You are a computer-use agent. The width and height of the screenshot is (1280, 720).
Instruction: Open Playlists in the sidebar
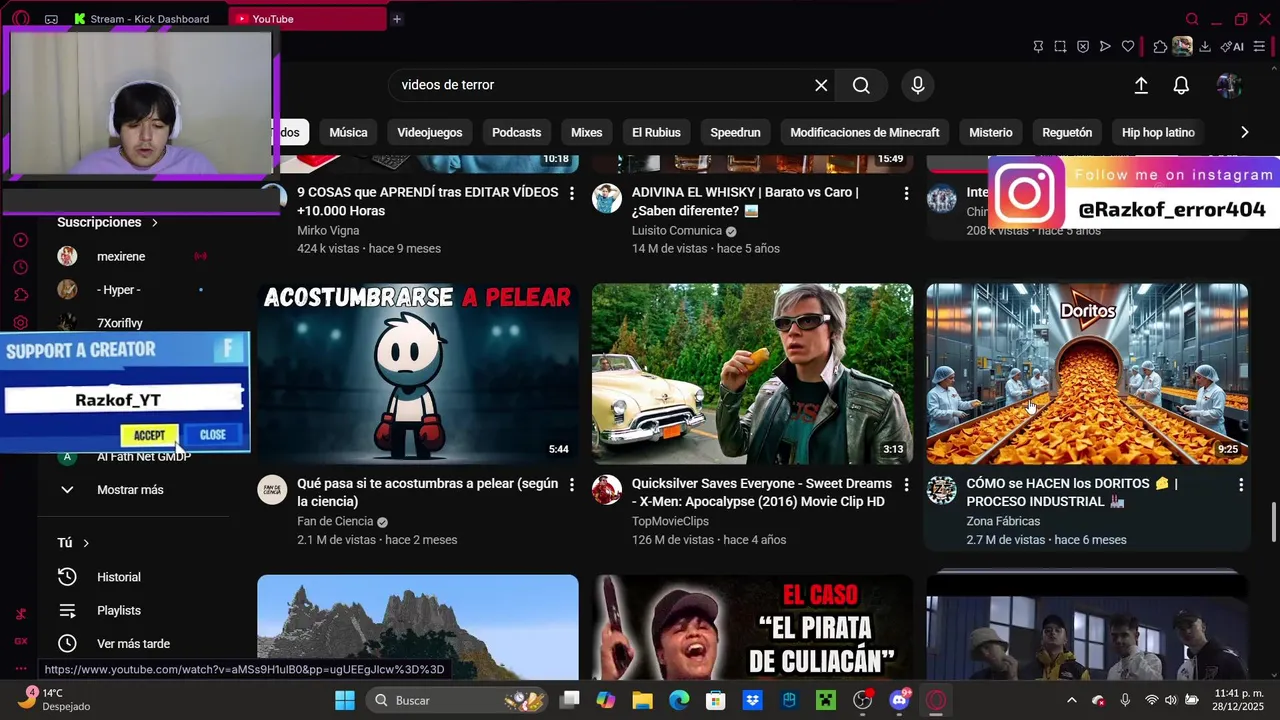click(x=119, y=611)
